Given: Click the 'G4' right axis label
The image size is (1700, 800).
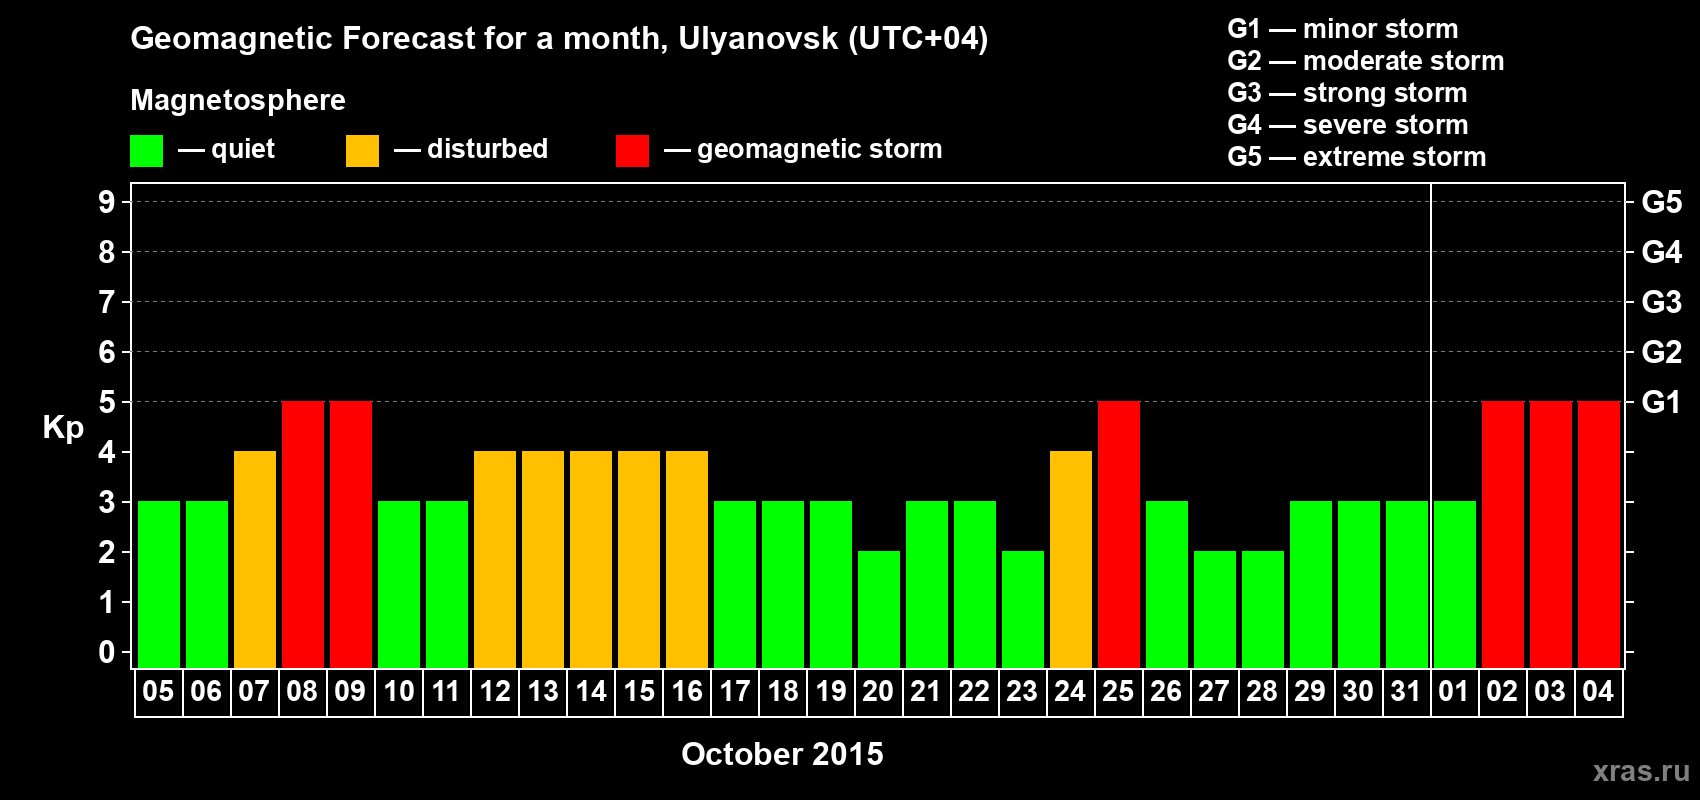Looking at the screenshot, I should (x=1662, y=252).
